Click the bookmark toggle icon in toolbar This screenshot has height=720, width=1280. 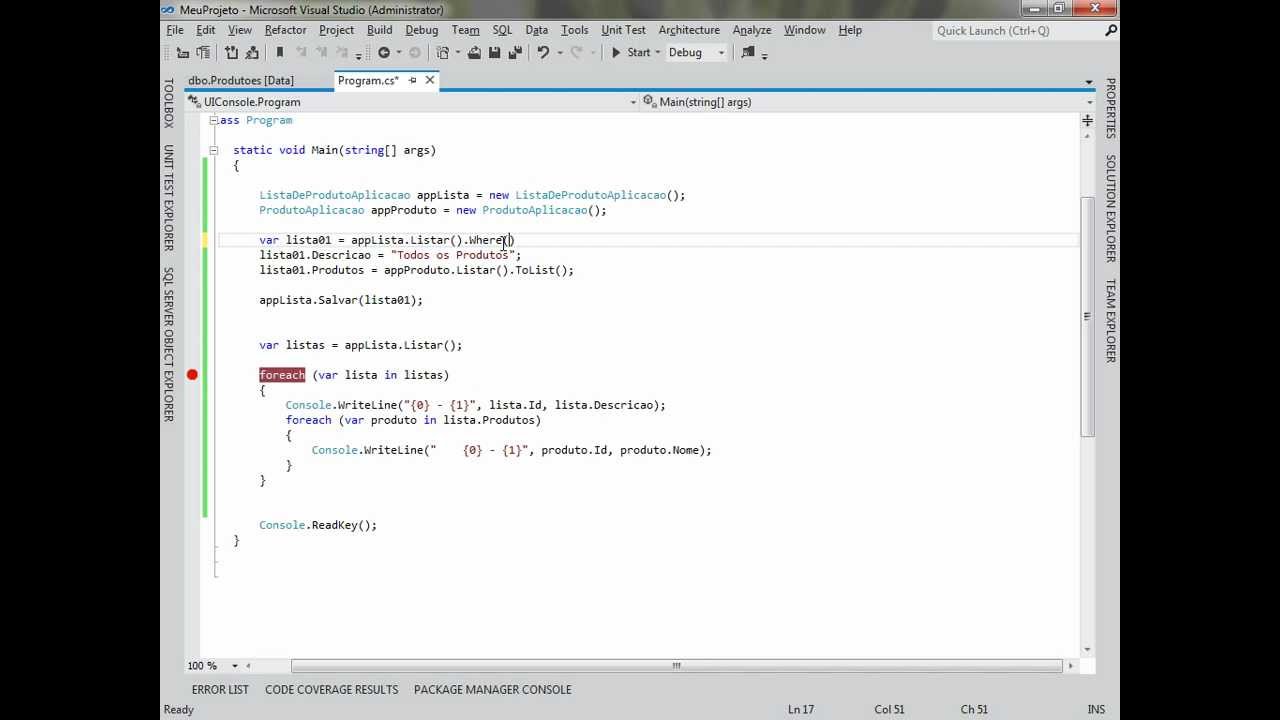[280, 52]
